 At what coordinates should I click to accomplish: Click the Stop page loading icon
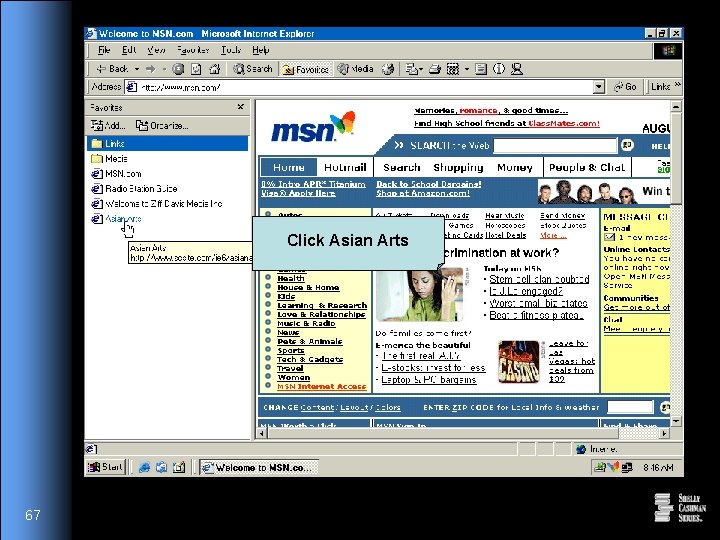coord(178,69)
